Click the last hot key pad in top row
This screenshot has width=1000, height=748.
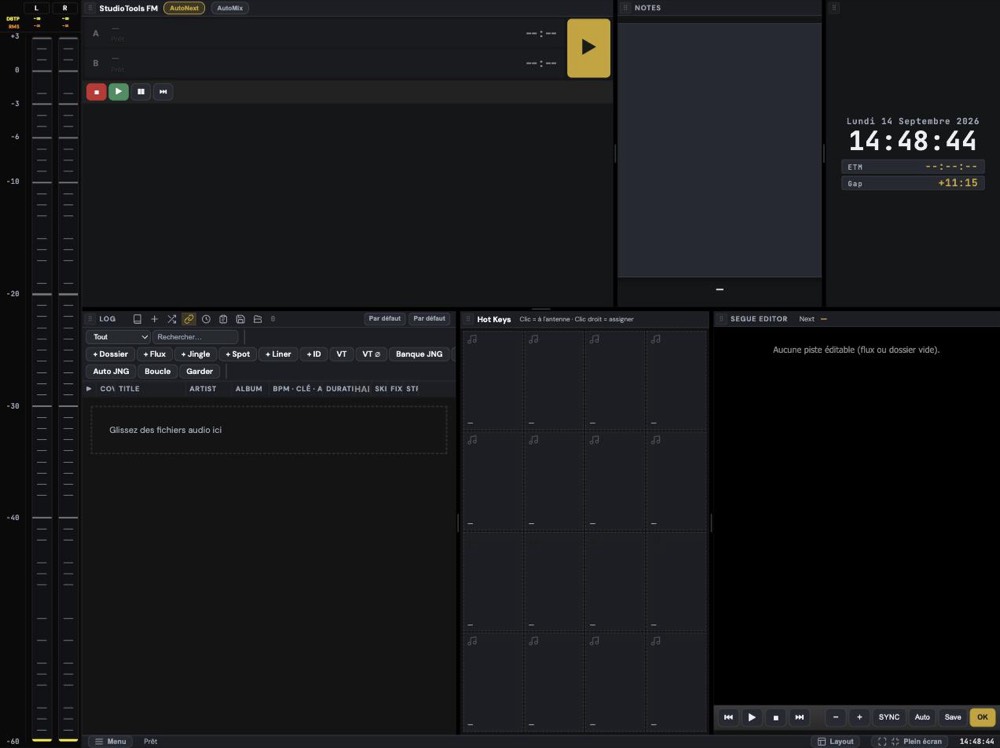point(677,381)
